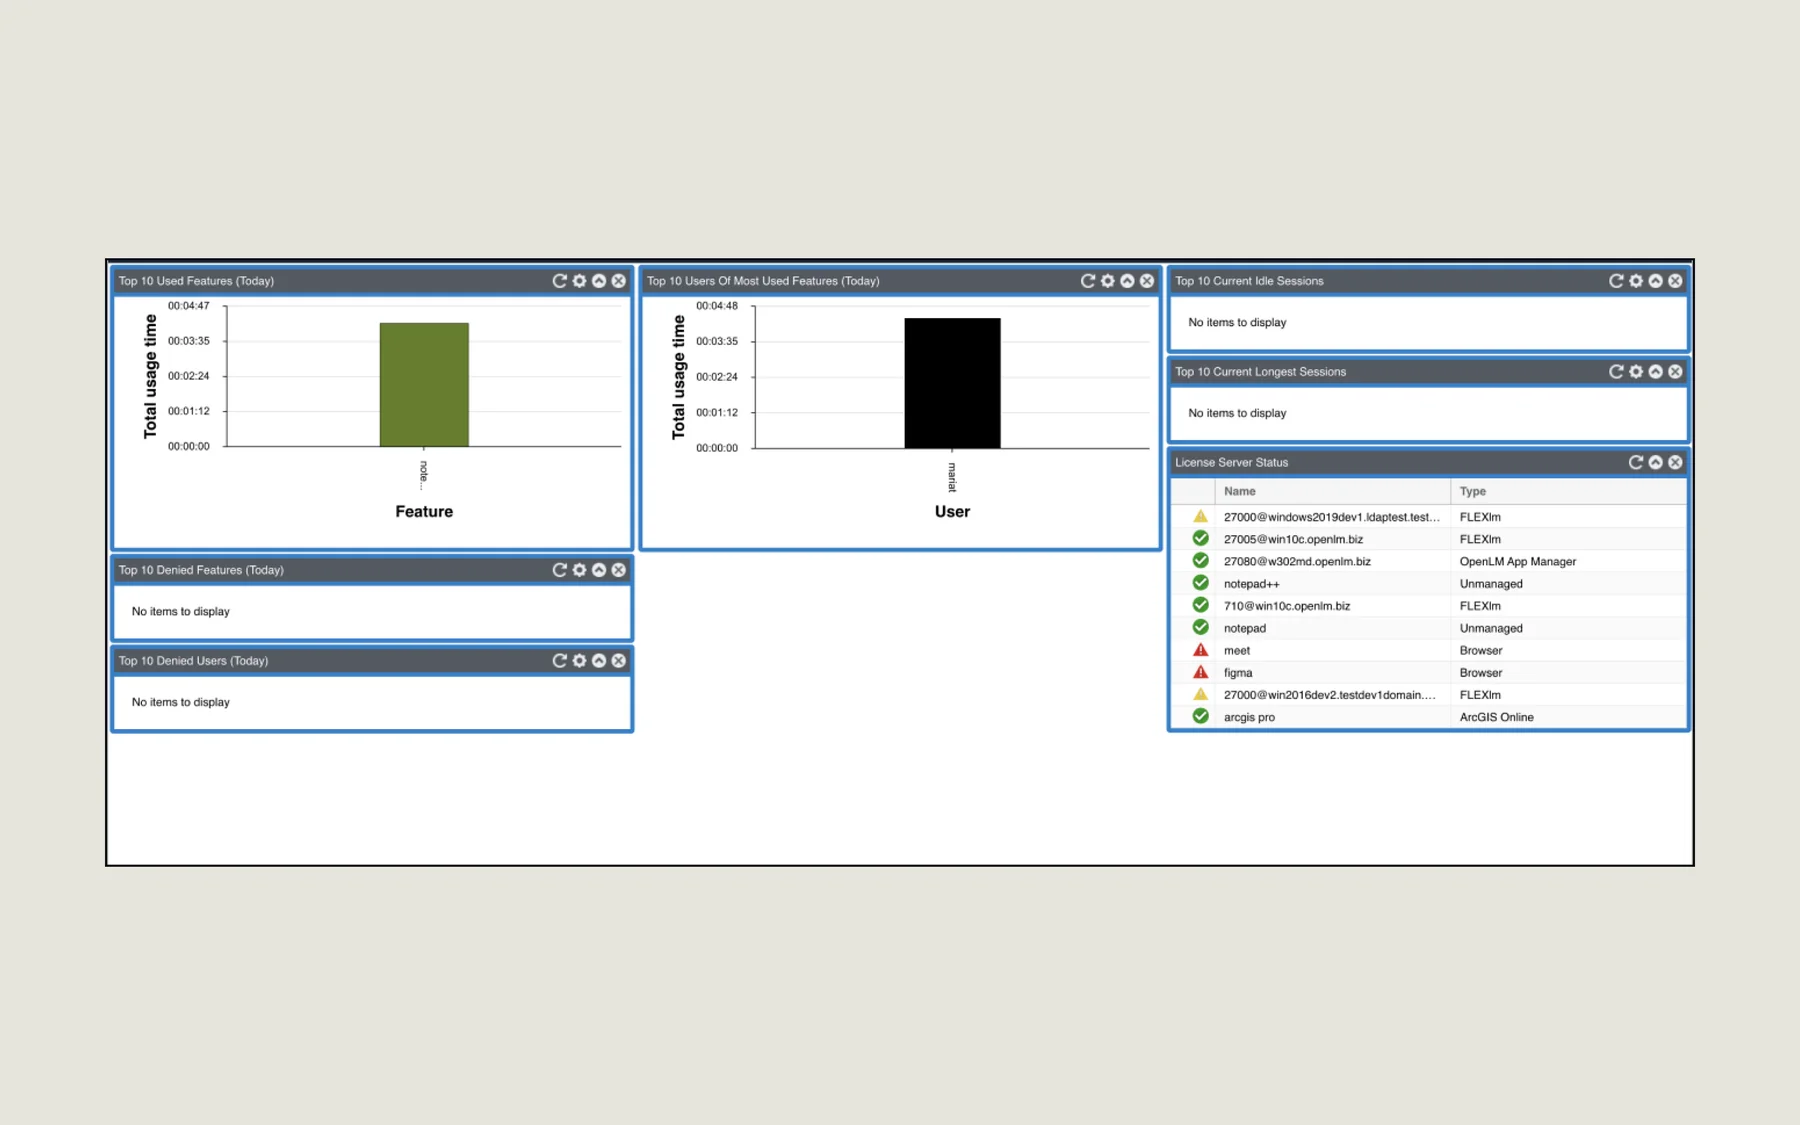This screenshot has height=1125, width=1800.
Task: Open settings of Top 10 Current Idle Sessions
Action: coord(1636,281)
